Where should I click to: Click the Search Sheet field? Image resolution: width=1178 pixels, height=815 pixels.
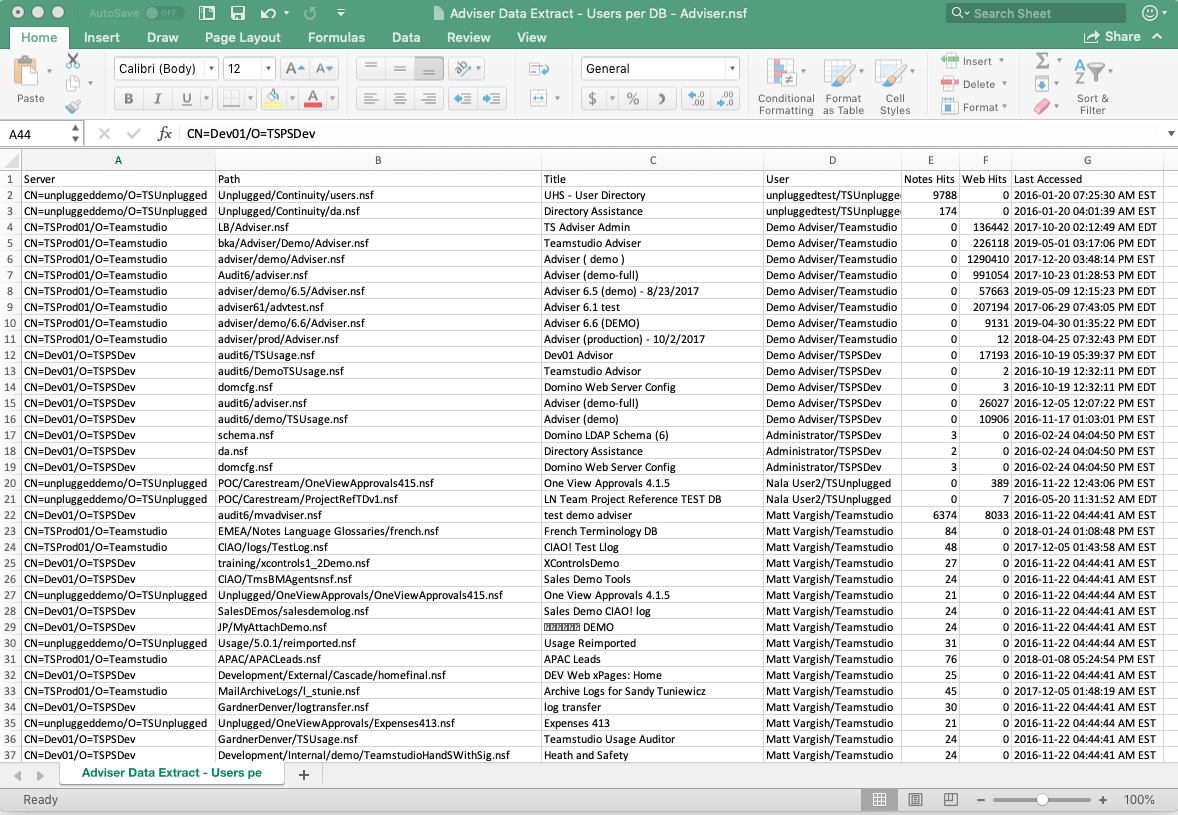pos(1035,13)
